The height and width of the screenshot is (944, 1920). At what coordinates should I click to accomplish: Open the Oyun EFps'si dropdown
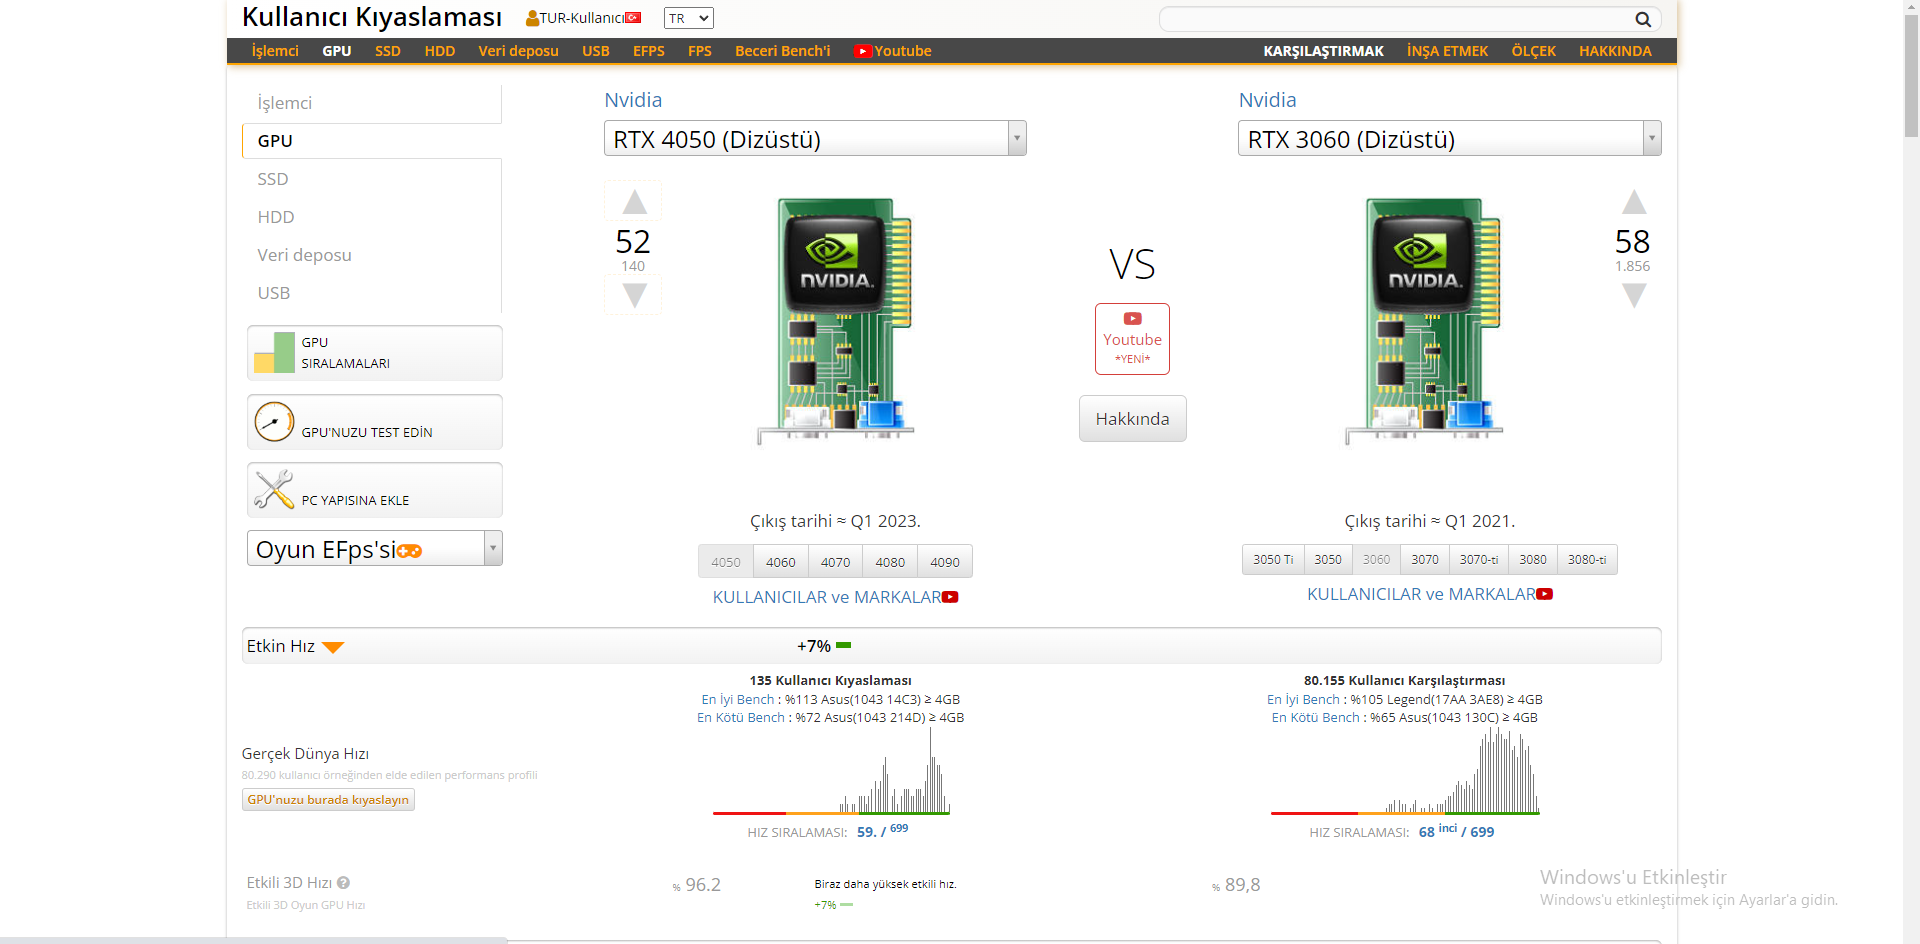[375, 548]
